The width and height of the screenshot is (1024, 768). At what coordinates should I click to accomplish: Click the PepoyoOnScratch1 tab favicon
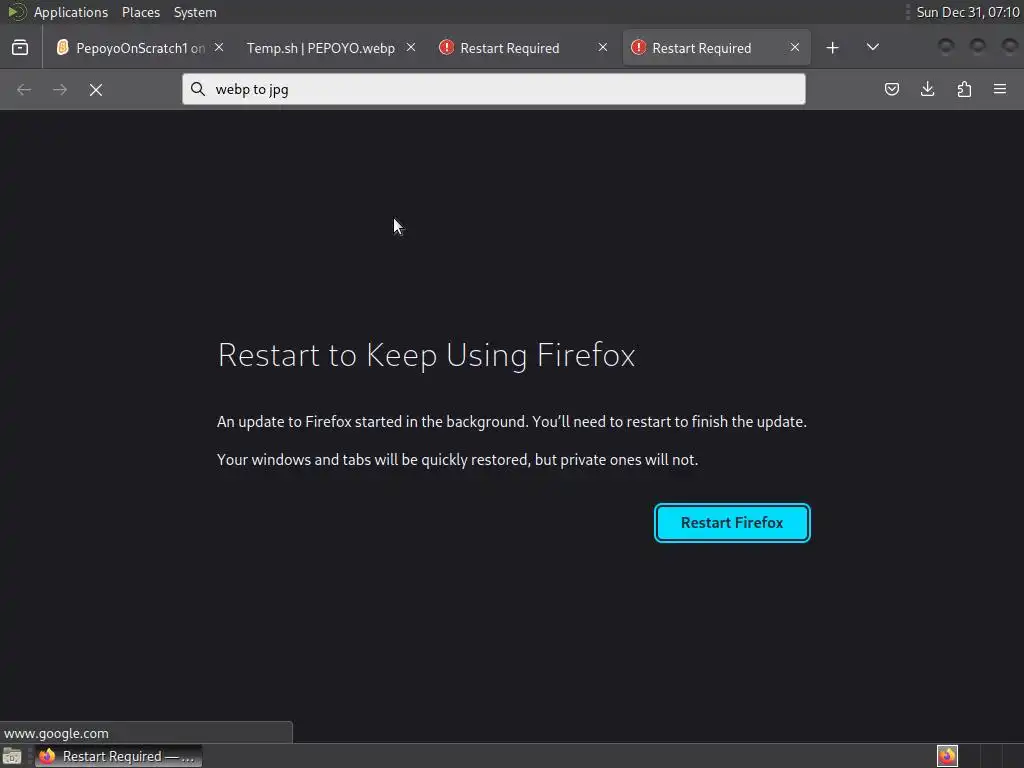(63, 47)
